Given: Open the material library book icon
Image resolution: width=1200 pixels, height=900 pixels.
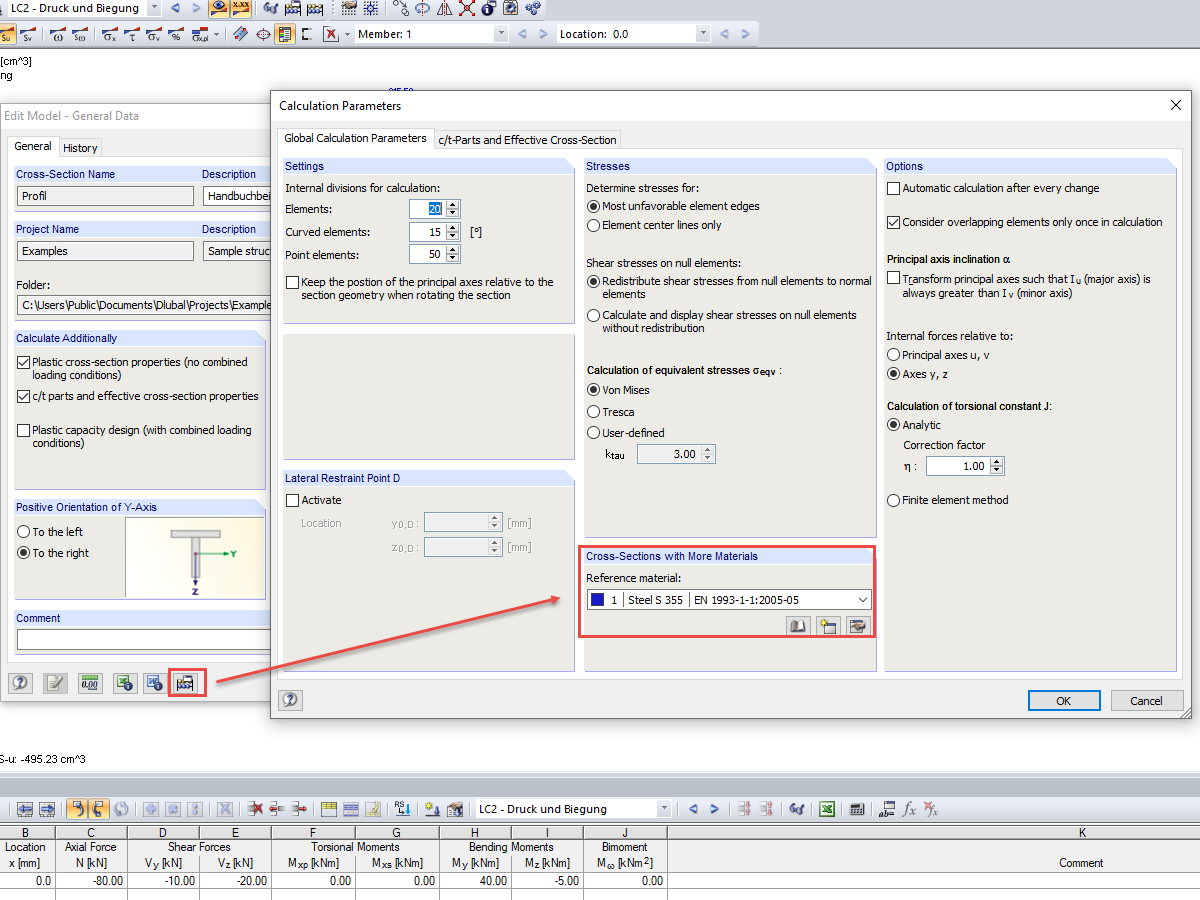Looking at the screenshot, I should point(798,626).
